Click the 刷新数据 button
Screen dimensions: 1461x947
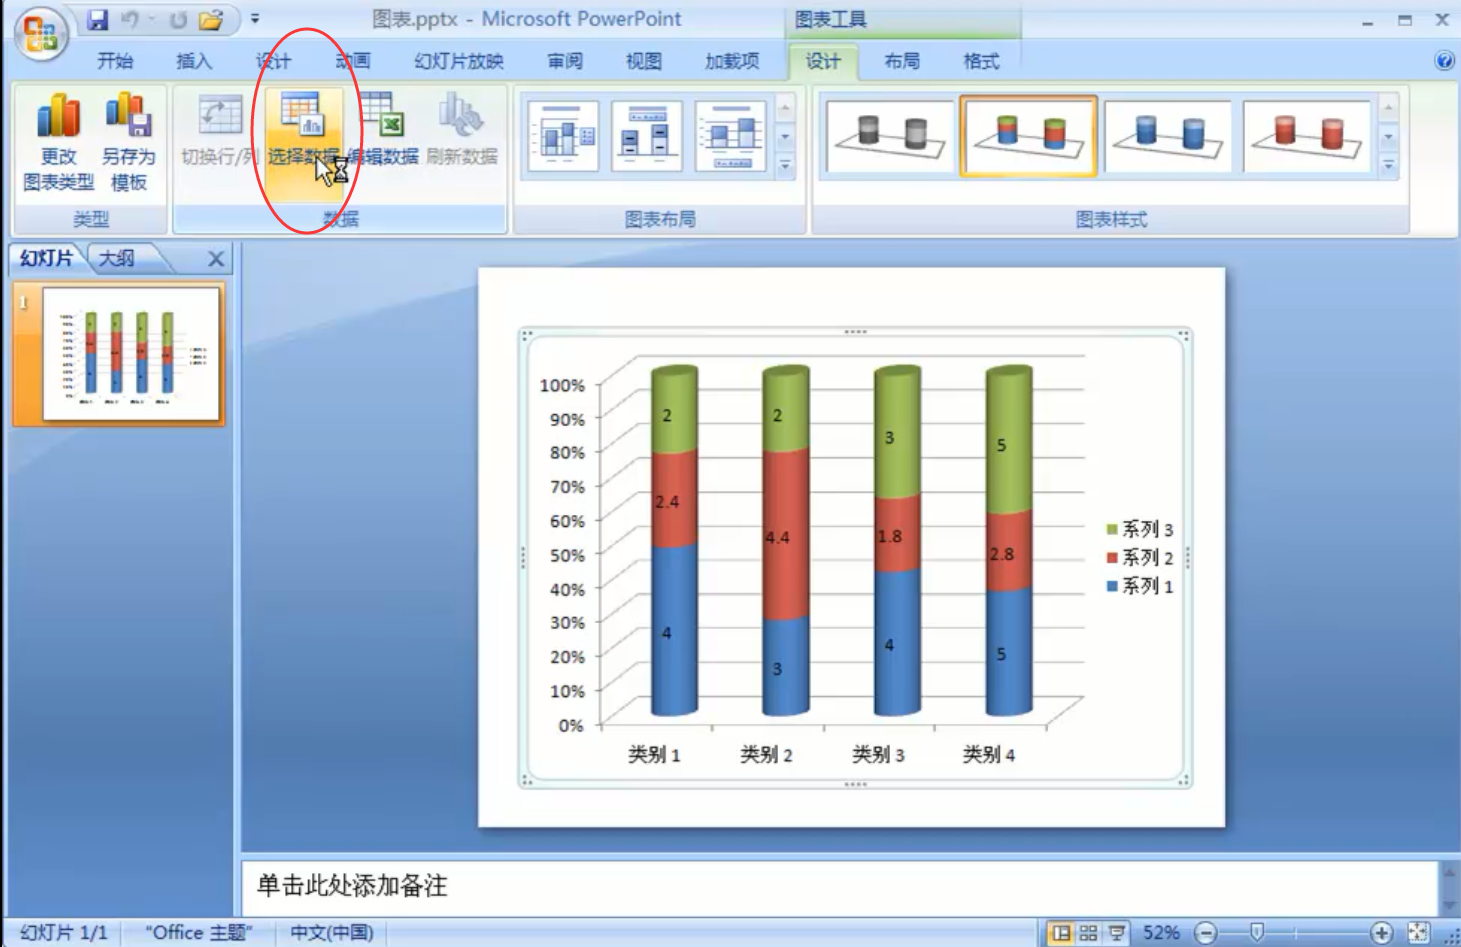pos(462,130)
